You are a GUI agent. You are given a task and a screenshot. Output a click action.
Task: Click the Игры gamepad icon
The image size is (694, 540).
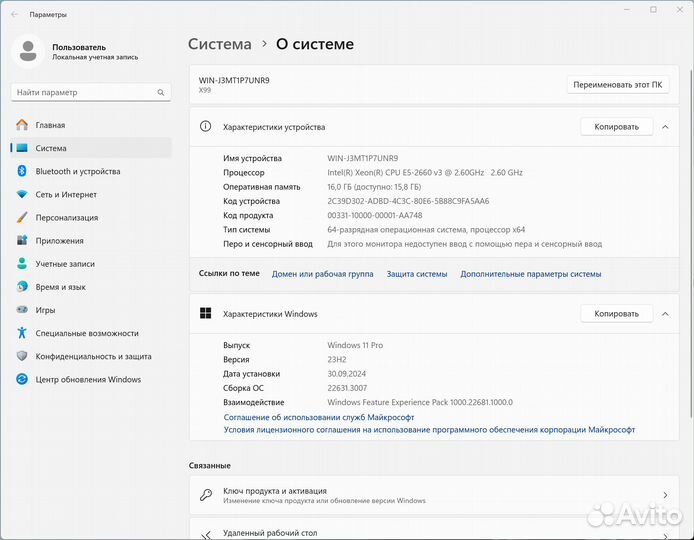tap(21, 310)
